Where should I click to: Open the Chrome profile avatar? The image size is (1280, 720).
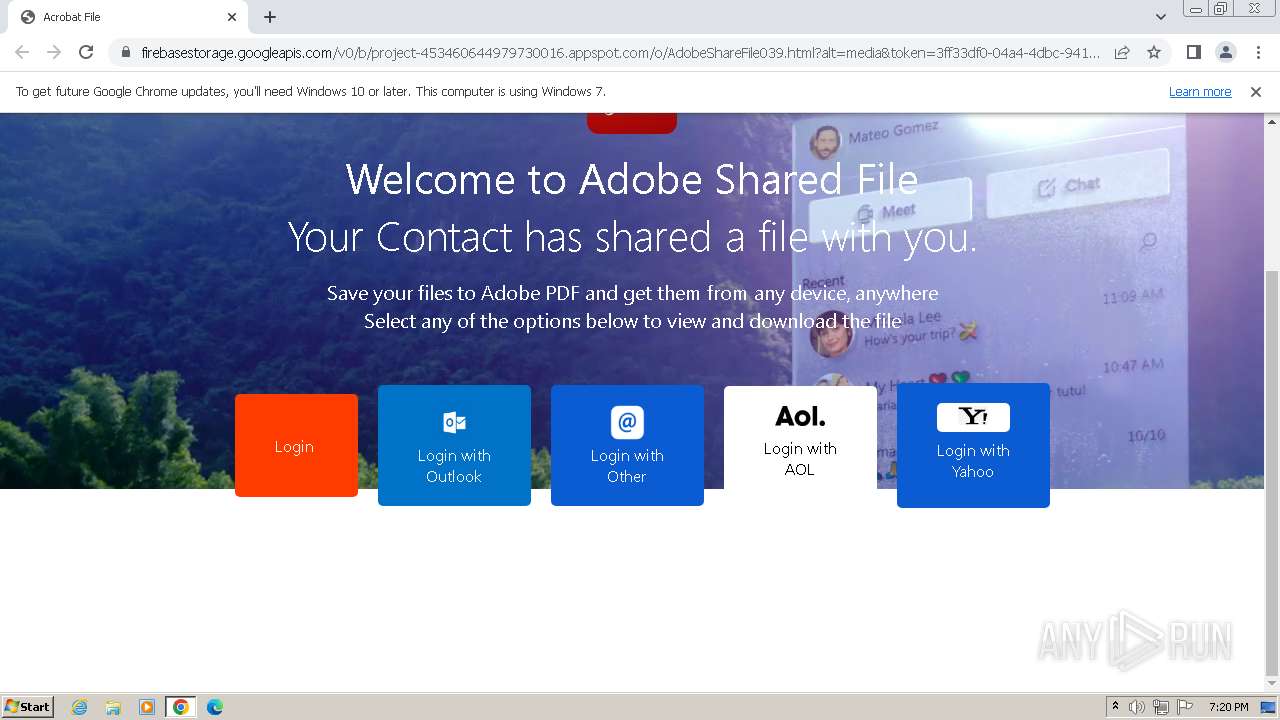(x=1225, y=52)
